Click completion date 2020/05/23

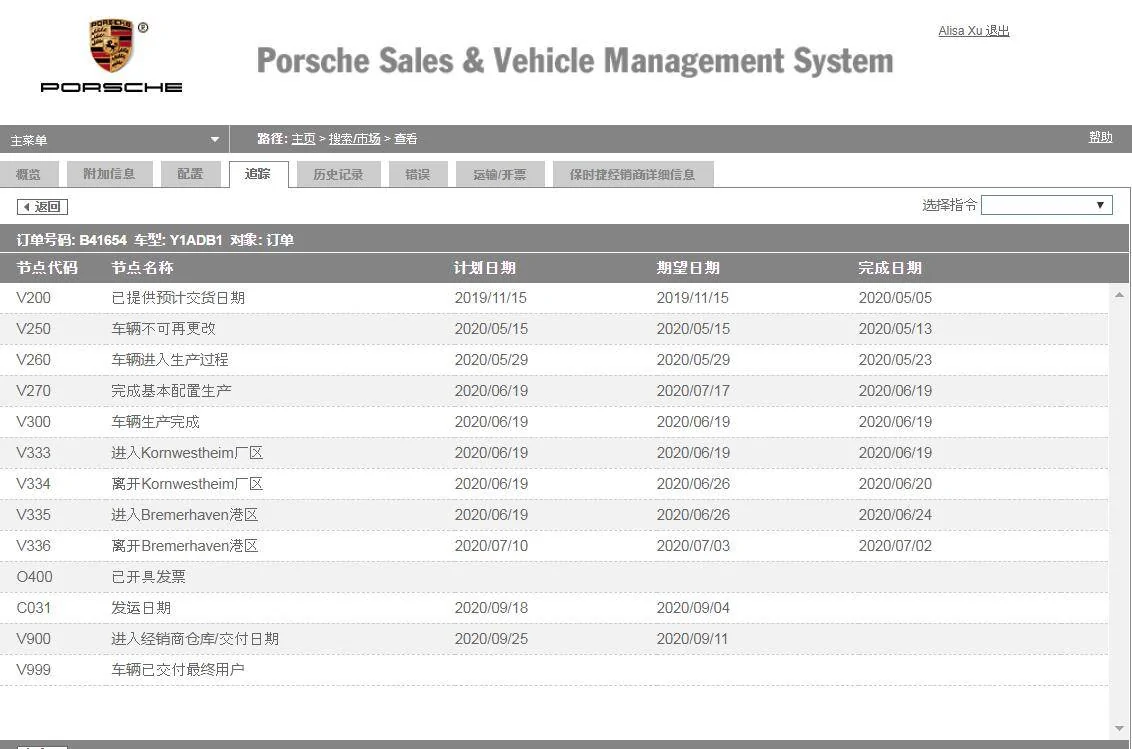click(895, 360)
